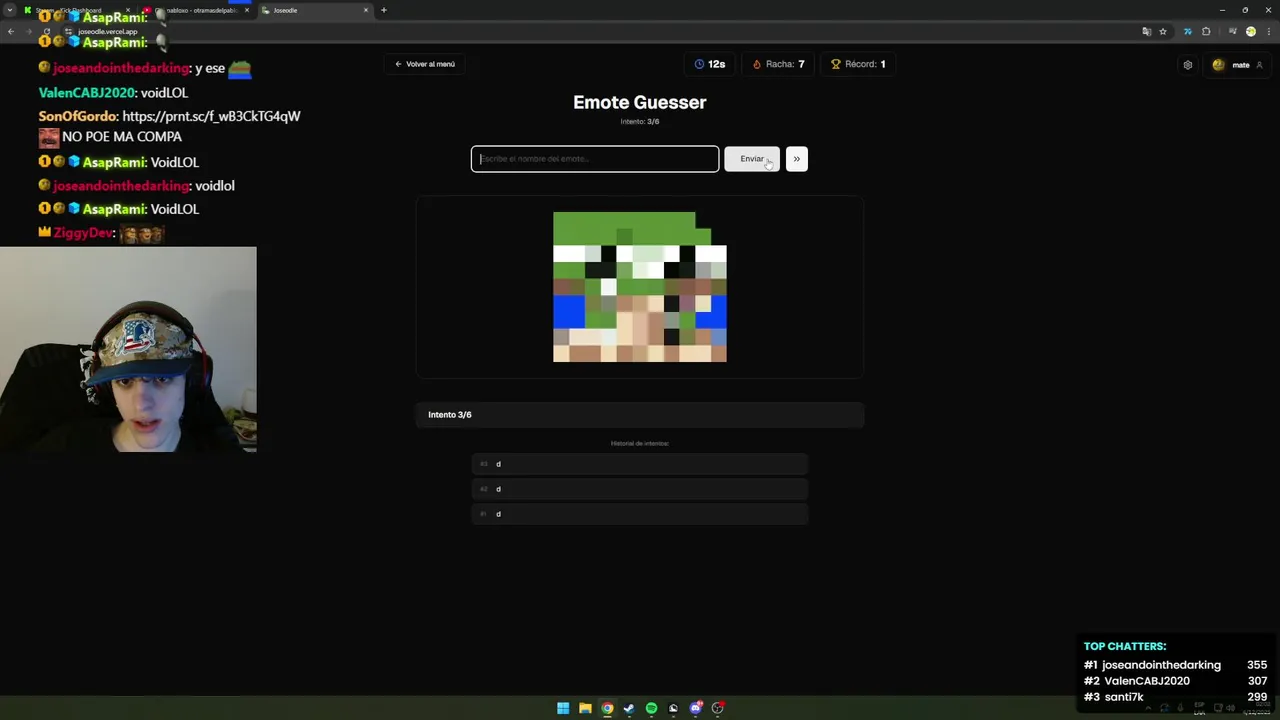
Task: Open Chrome three-dot menu
Action: [1267, 31]
